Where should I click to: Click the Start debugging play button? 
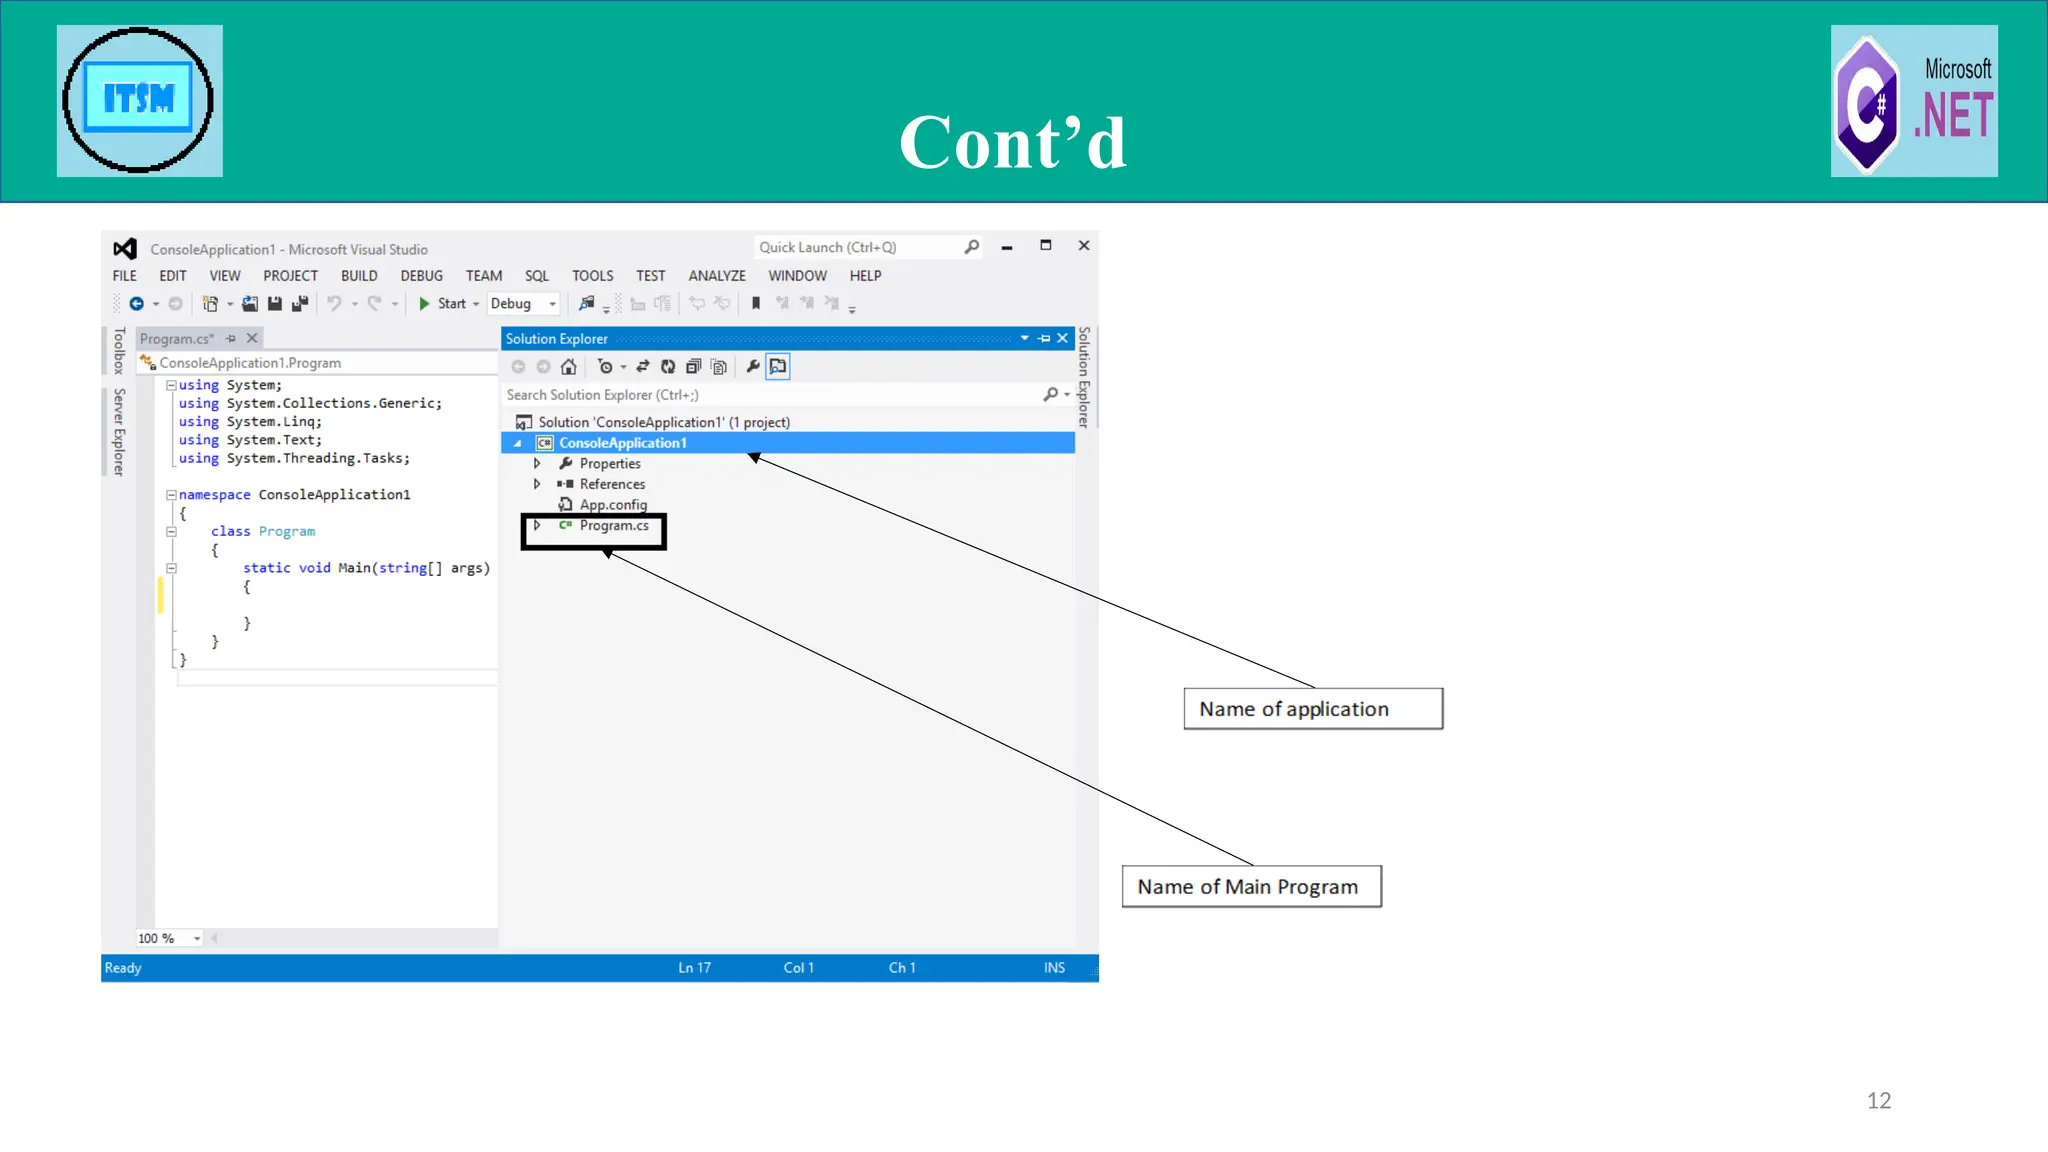(x=425, y=303)
